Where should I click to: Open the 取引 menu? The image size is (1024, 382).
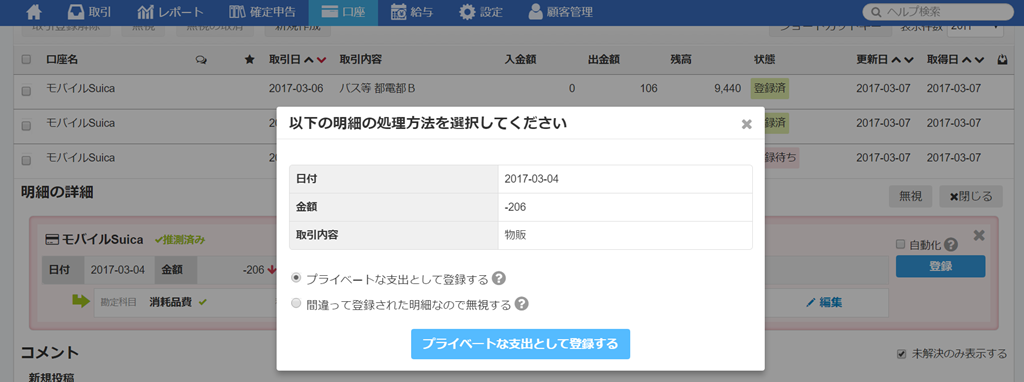(x=89, y=12)
